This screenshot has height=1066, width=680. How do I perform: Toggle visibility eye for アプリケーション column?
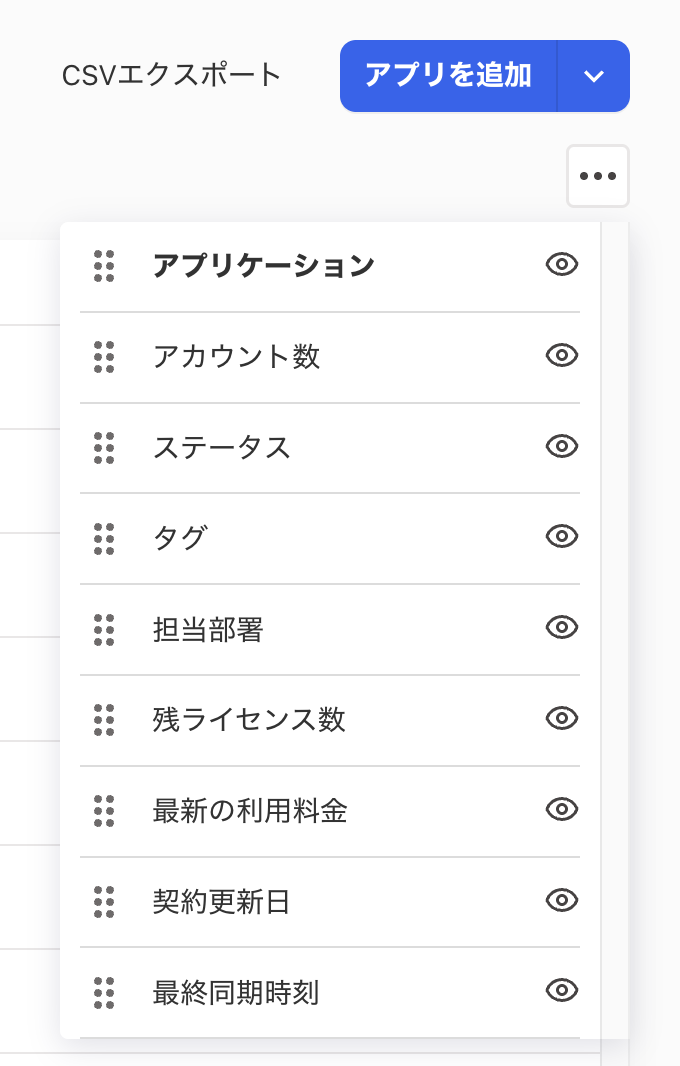coord(562,265)
